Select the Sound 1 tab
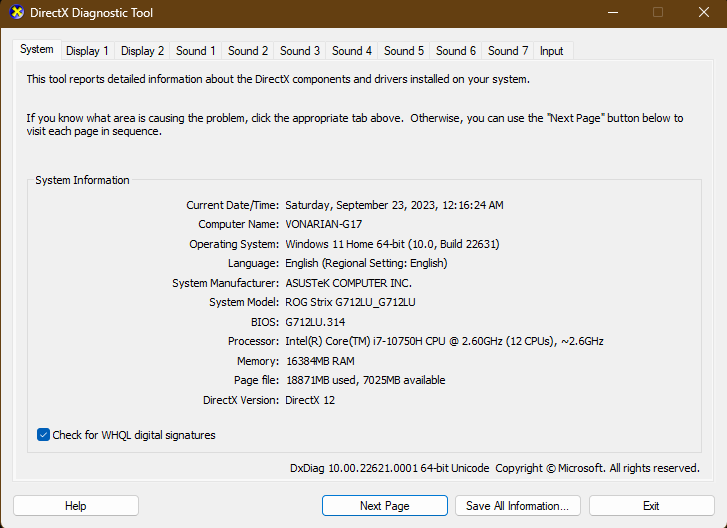The width and height of the screenshot is (727, 528). click(x=196, y=51)
